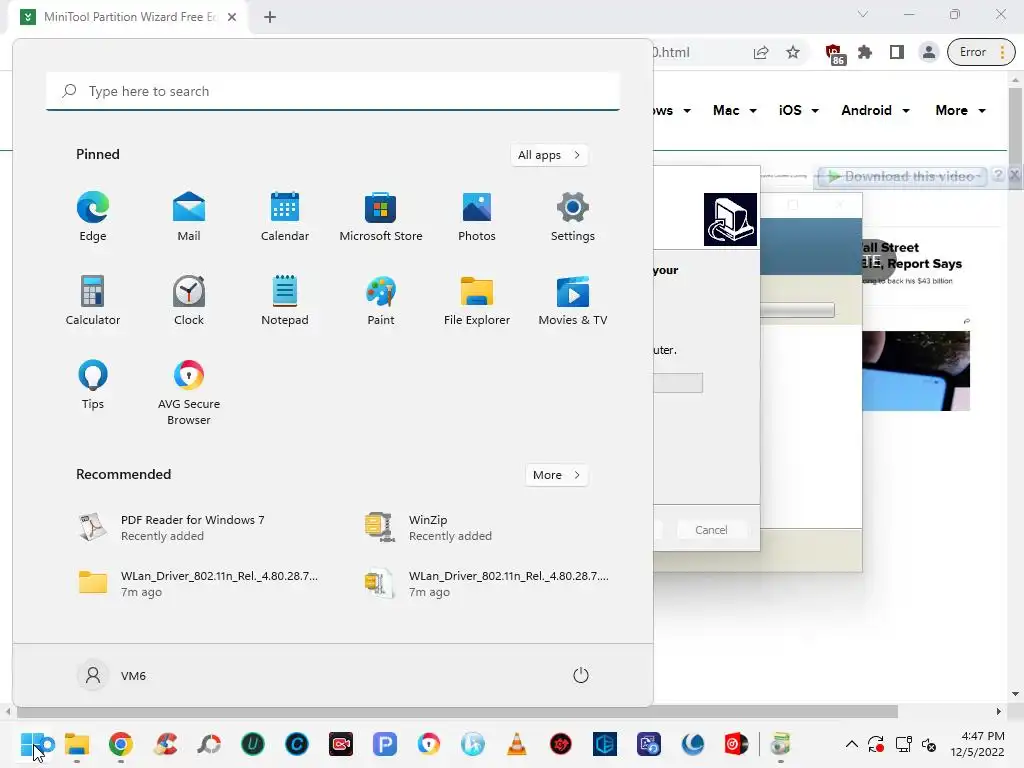Open Notepad from pinned apps

(x=285, y=300)
